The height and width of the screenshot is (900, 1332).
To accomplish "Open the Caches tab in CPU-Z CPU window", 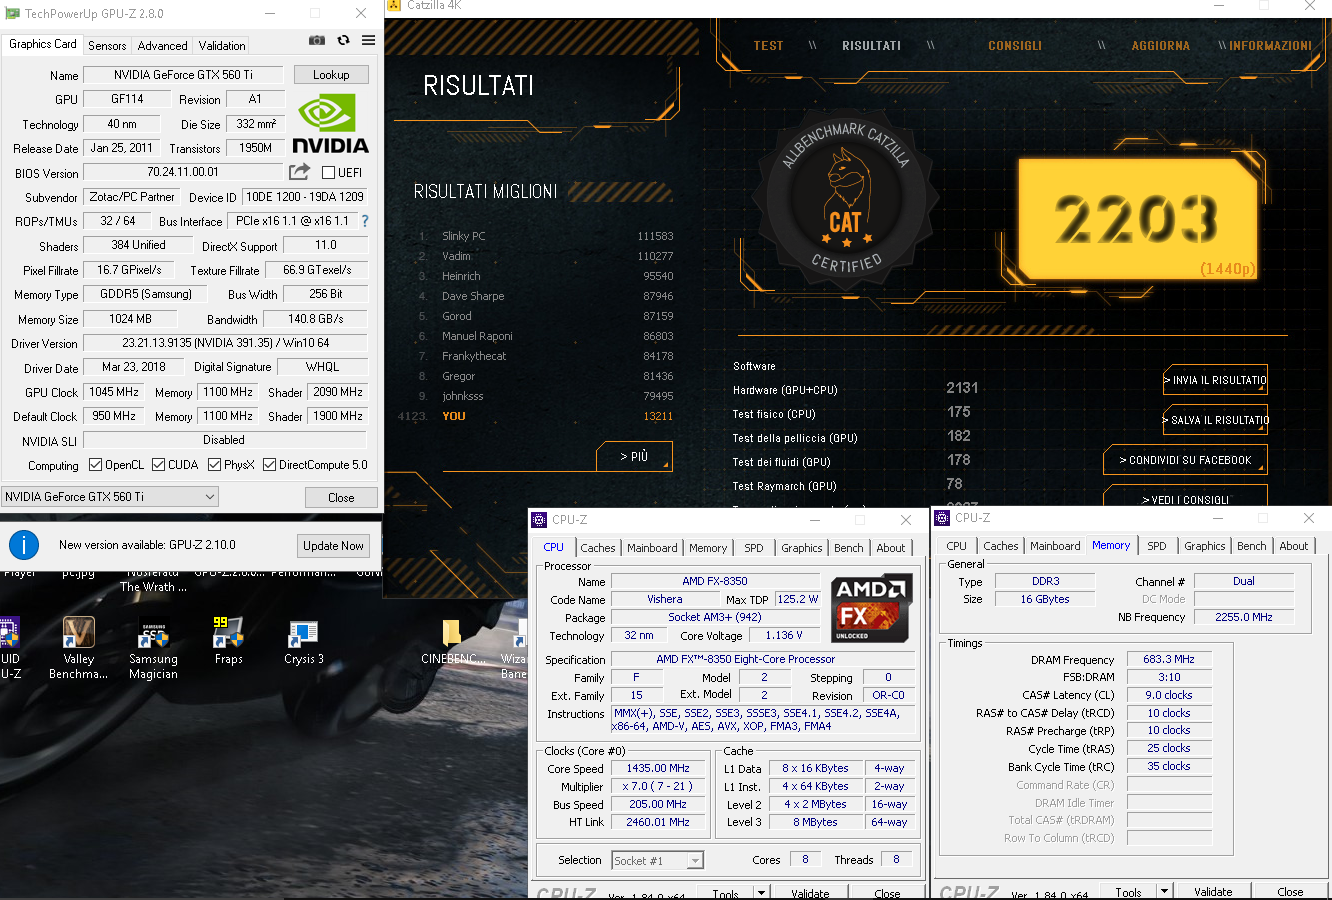I will click(x=598, y=548).
